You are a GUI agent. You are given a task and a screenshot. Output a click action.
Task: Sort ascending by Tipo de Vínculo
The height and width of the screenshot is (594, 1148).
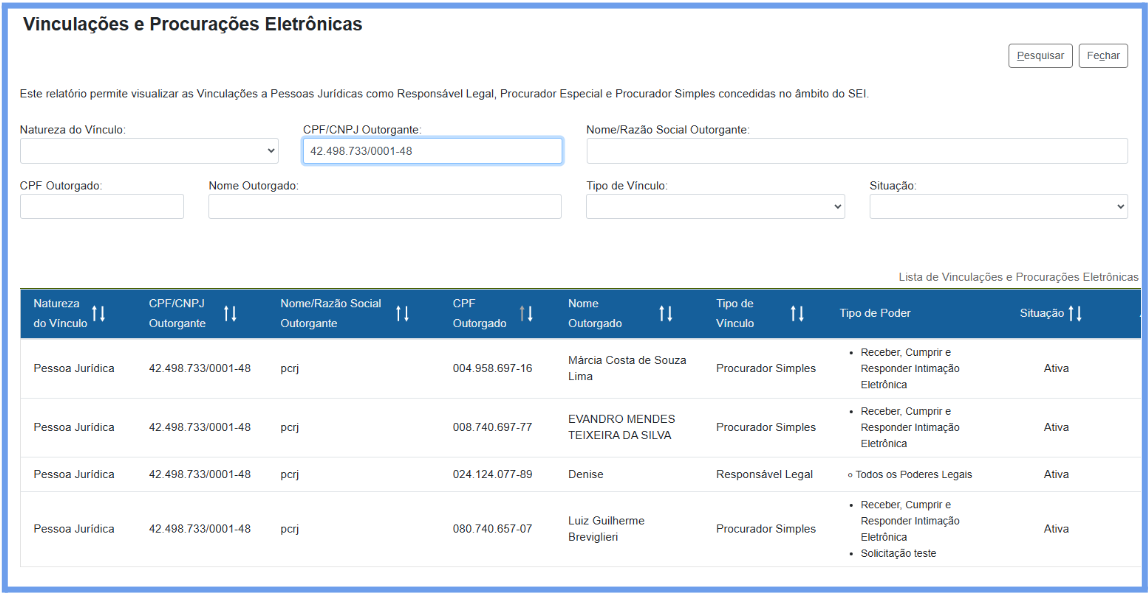(793, 314)
